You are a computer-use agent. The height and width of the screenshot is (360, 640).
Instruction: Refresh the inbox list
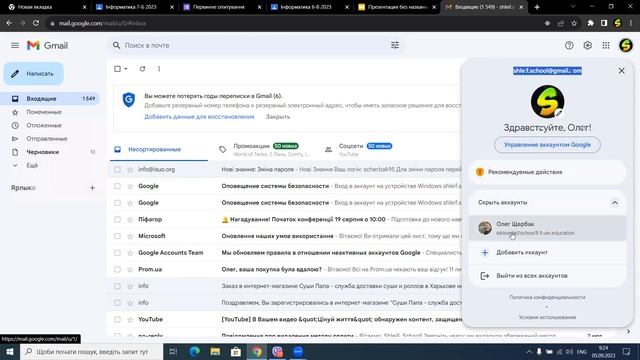[x=142, y=69]
